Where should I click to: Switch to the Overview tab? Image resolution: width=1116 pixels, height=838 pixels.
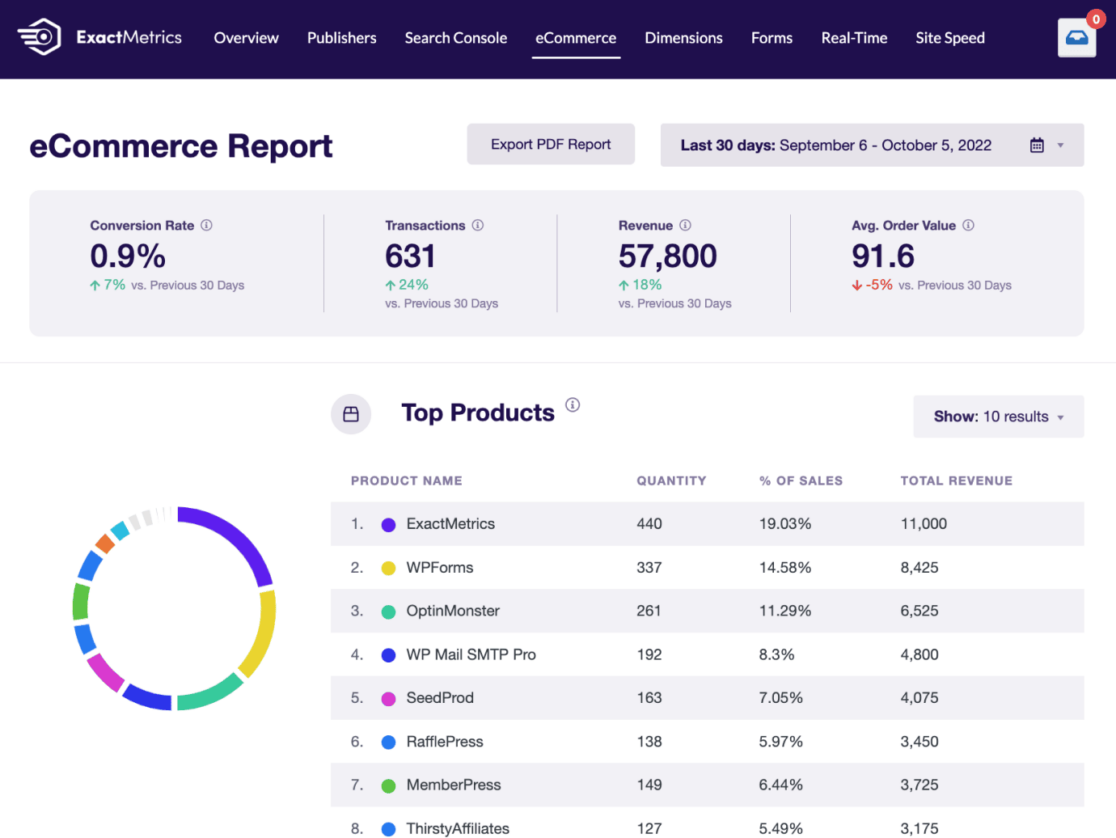(246, 38)
